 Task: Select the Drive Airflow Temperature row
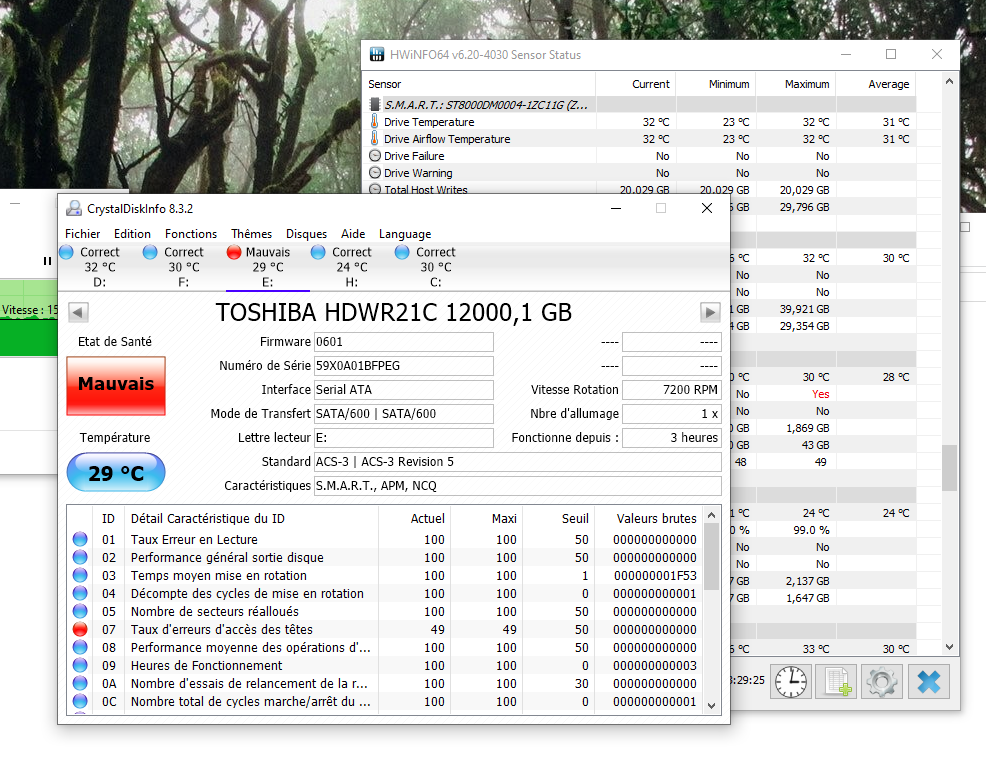coord(640,139)
